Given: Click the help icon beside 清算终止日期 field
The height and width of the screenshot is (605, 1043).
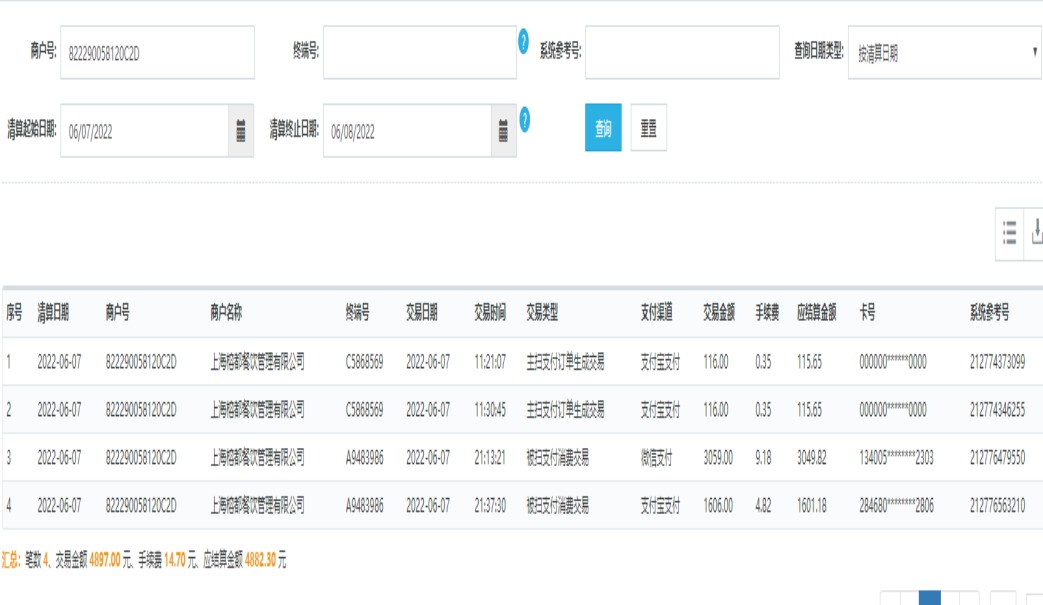Looking at the screenshot, I should [x=524, y=118].
